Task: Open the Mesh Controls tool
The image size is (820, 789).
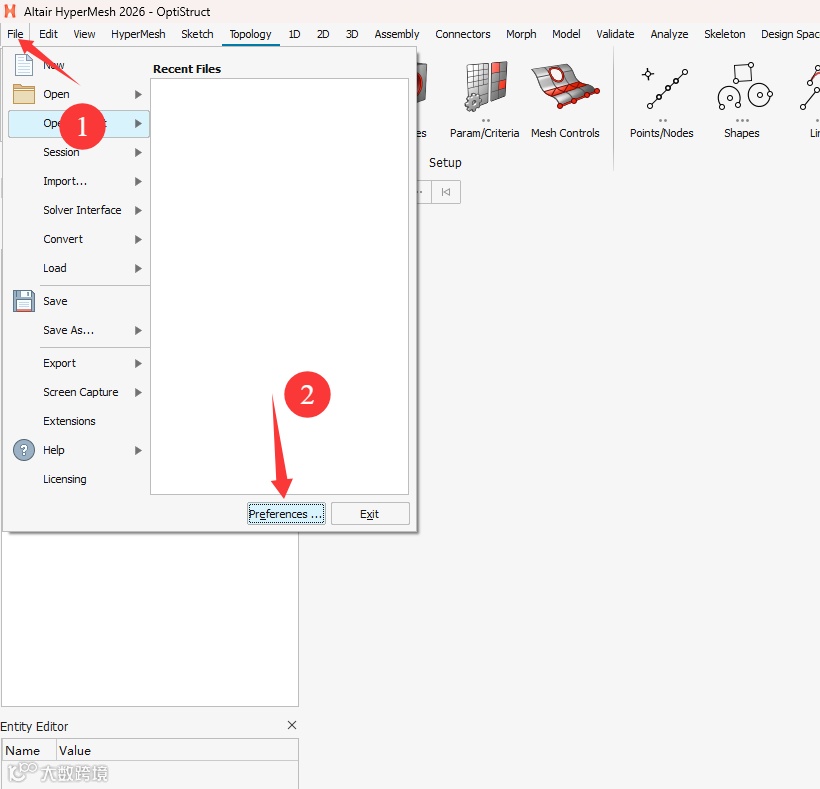Action: (565, 100)
